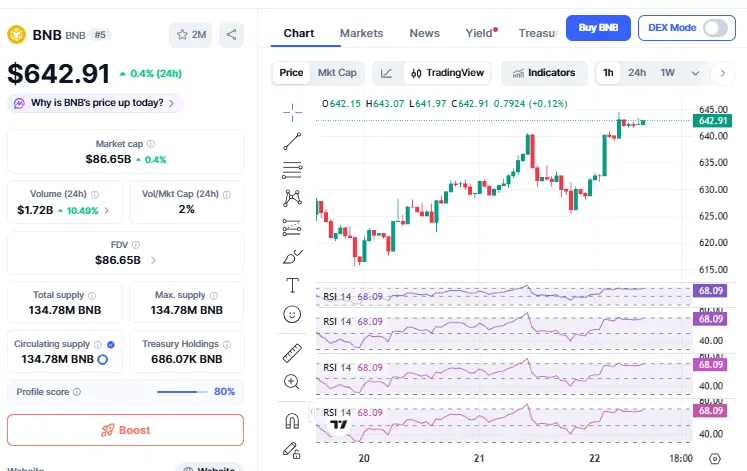Toggle DEX Mode switch
The width and height of the screenshot is (747, 471).
click(x=715, y=28)
